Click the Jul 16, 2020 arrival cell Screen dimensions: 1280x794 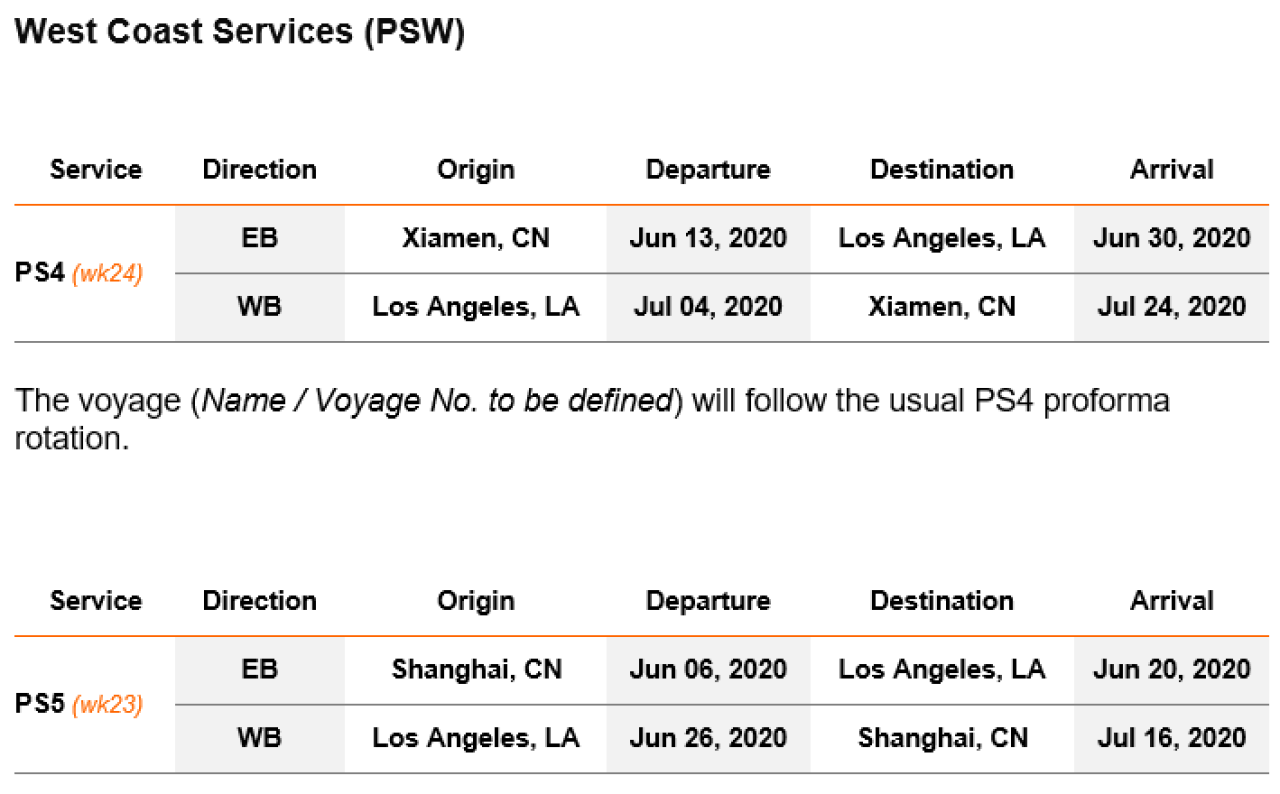coord(1171,738)
